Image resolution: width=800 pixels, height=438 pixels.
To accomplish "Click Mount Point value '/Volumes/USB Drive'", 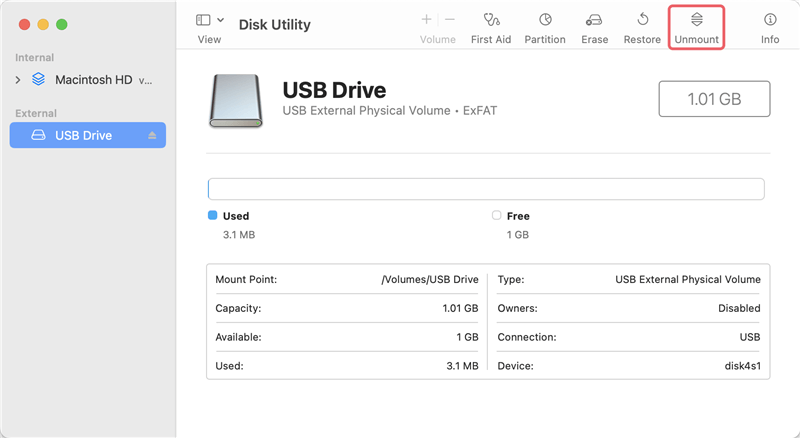I will tap(430, 280).
